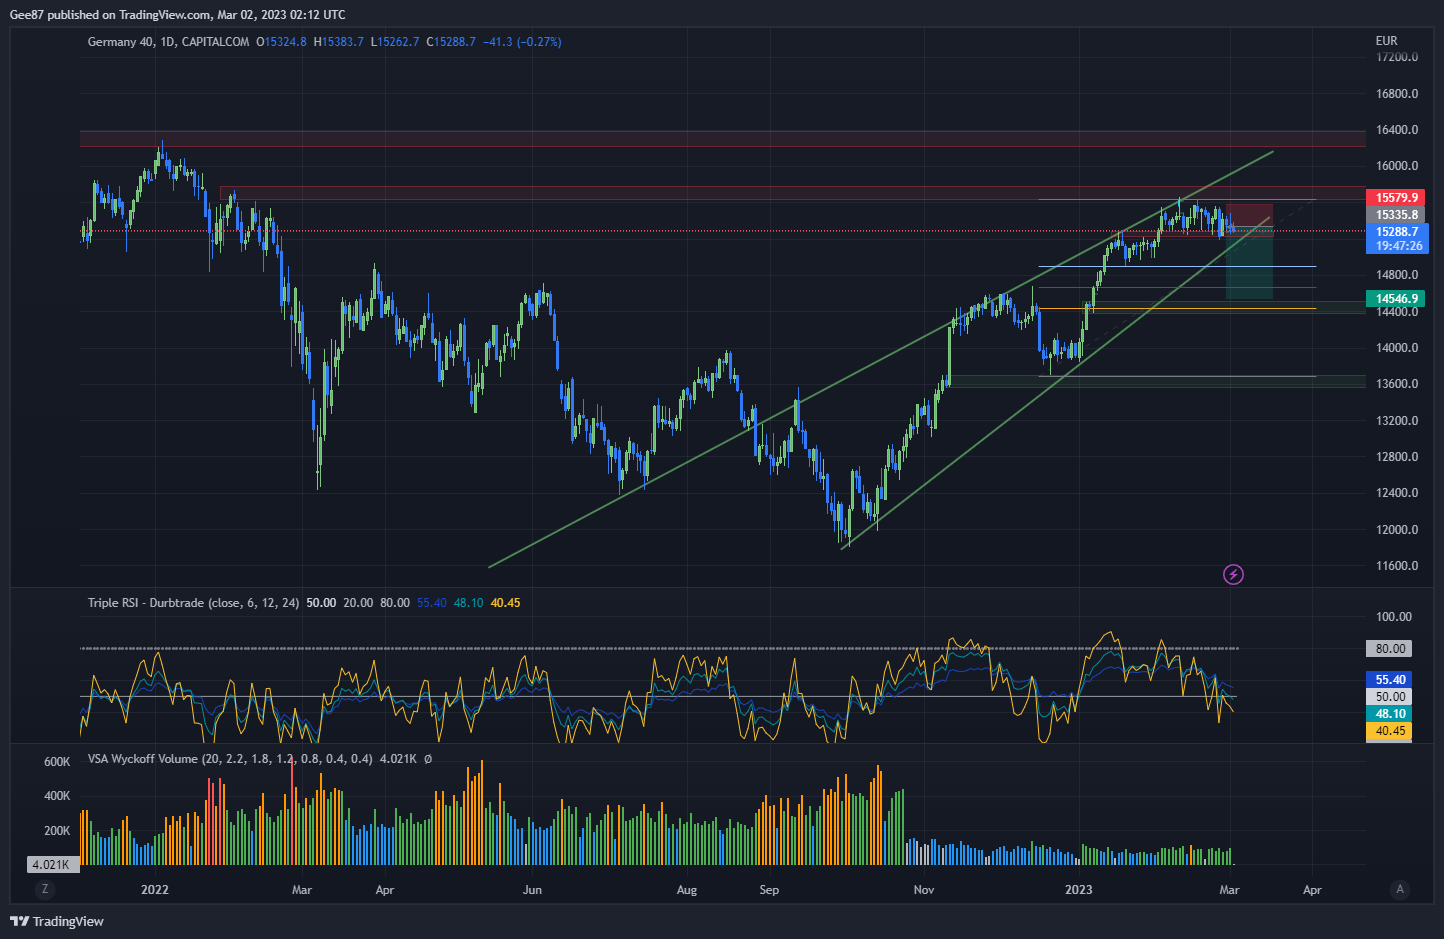Viewport: 1444px width, 939px height.
Task: Click the blue 15288.7 current price label
Action: point(1397,232)
